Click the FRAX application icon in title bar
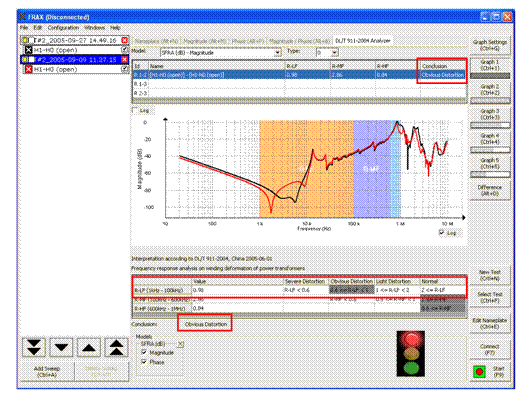The width and height of the screenshot is (529, 397). click(22, 17)
